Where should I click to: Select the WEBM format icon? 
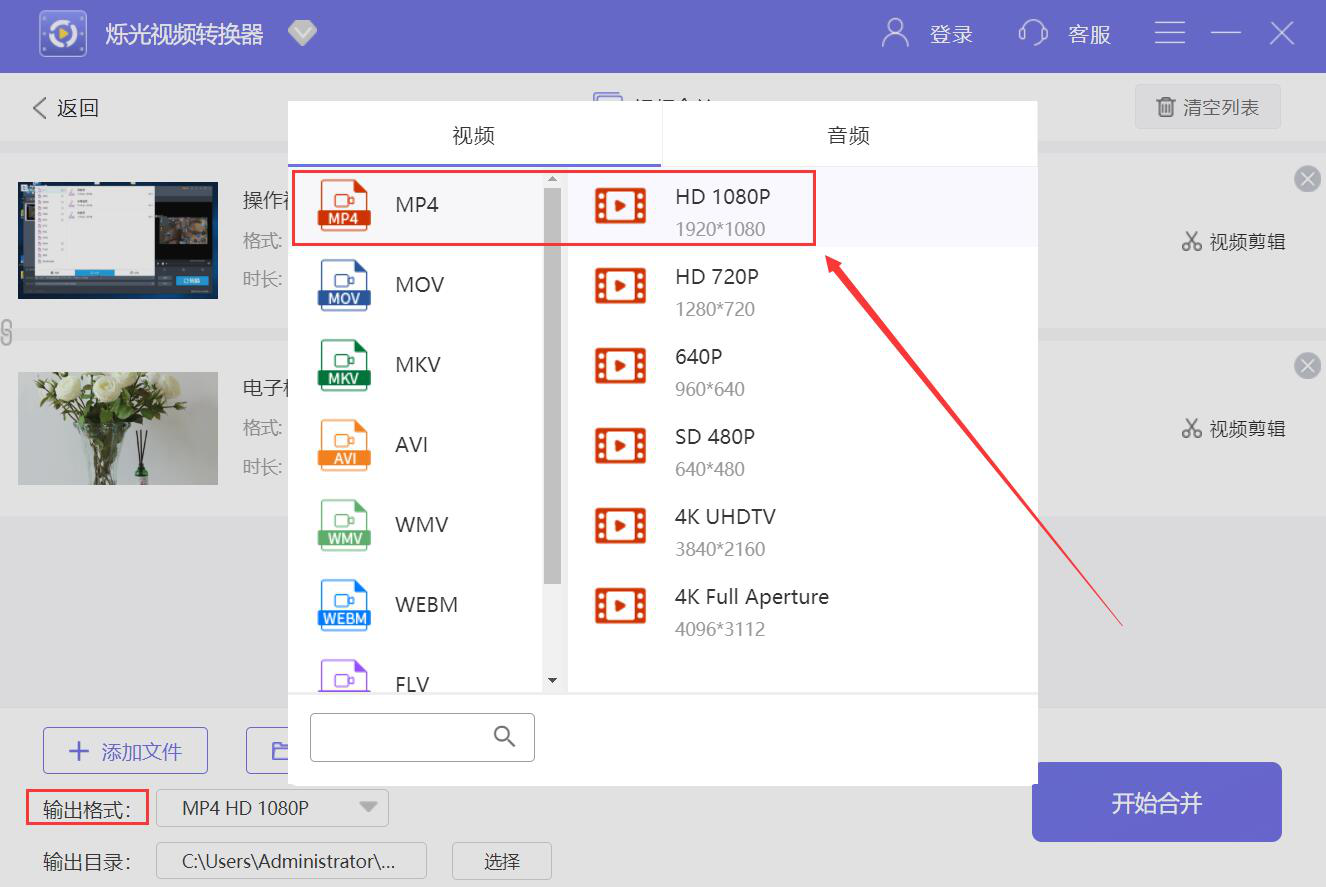[x=344, y=605]
